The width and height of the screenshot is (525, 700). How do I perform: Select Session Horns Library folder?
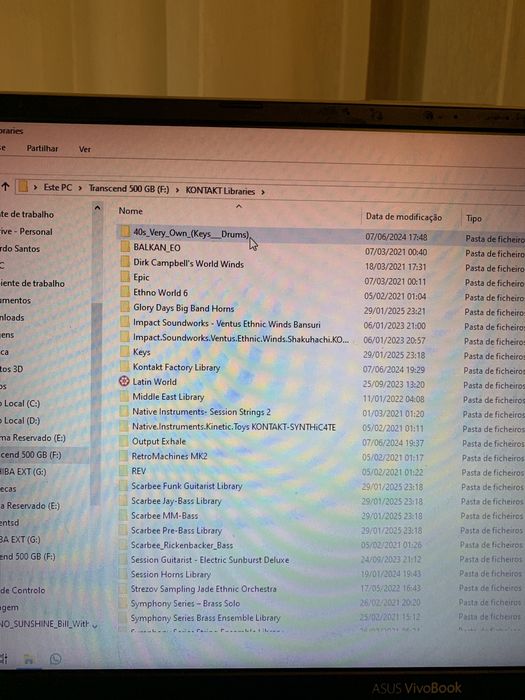[x=171, y=574]
